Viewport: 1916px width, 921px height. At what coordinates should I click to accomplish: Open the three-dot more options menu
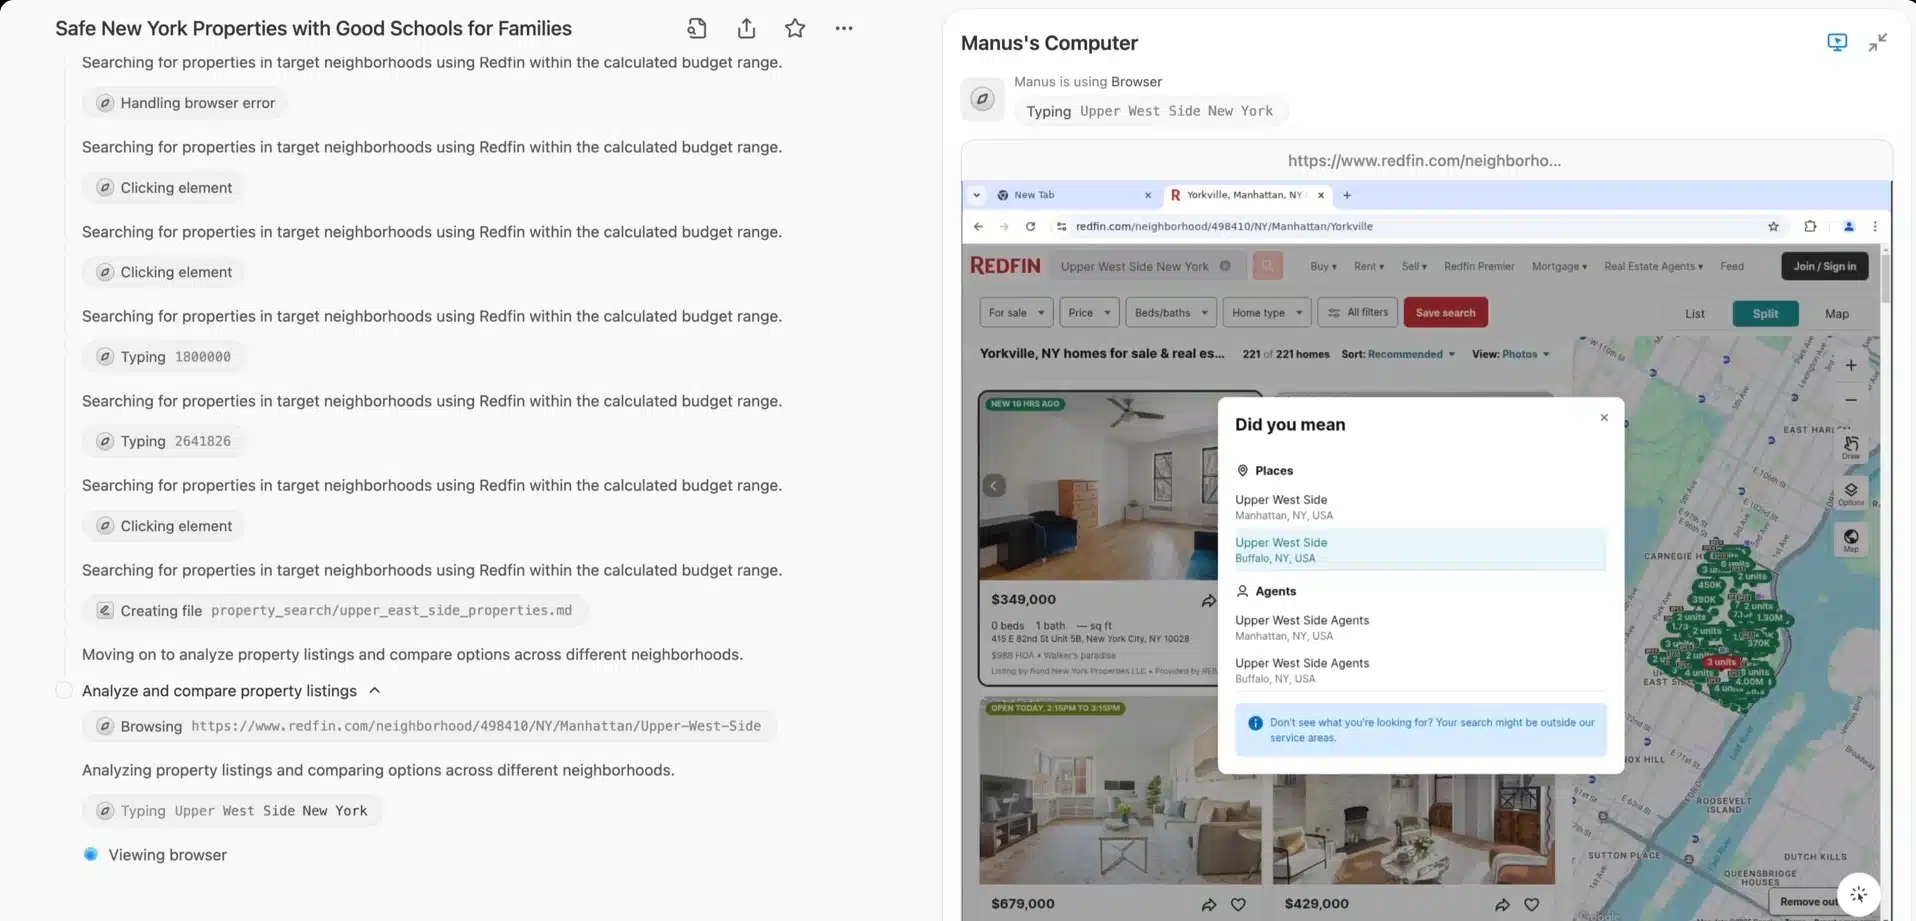point(844,28)
